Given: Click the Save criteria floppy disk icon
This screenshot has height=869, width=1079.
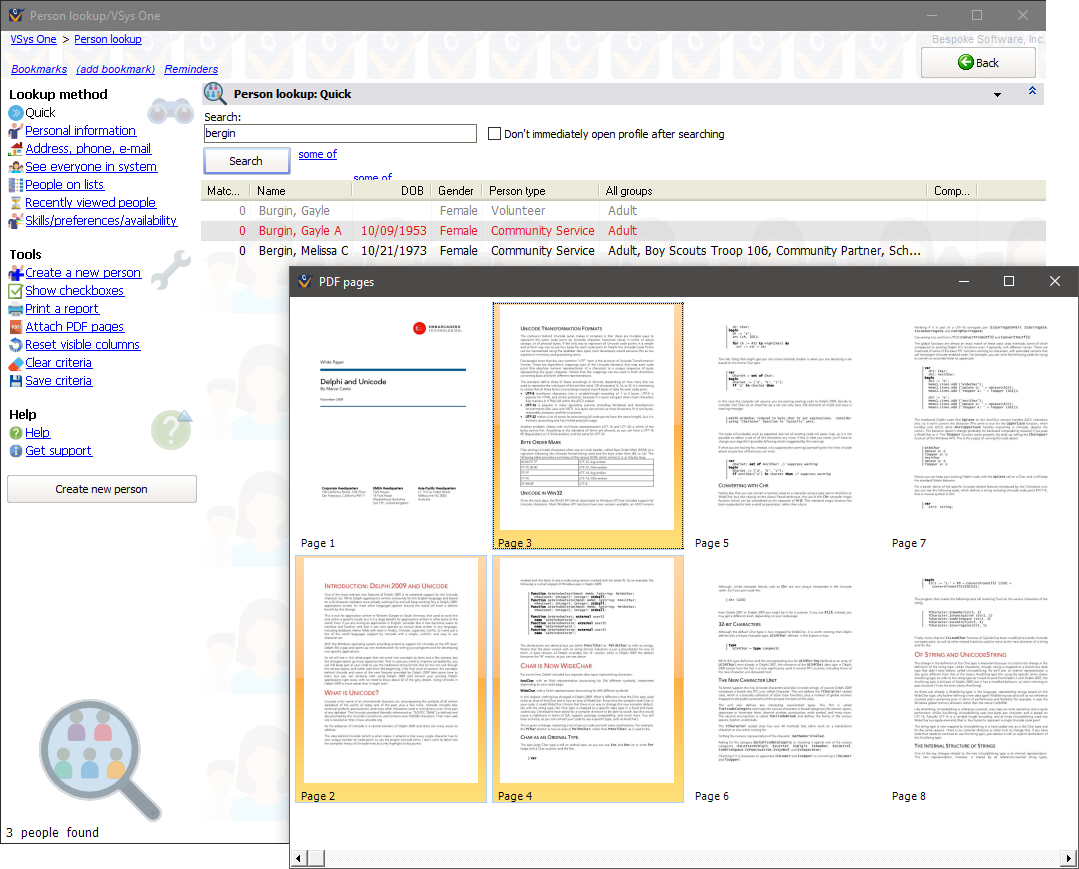Looking at the screenshot, I should pyautogui.click(x=16, y=381).
